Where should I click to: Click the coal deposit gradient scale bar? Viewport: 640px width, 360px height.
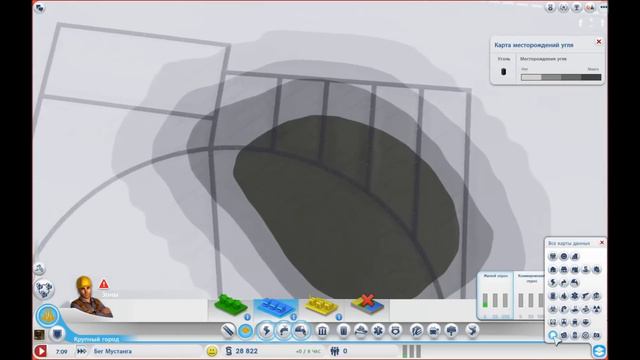(561, 77)
